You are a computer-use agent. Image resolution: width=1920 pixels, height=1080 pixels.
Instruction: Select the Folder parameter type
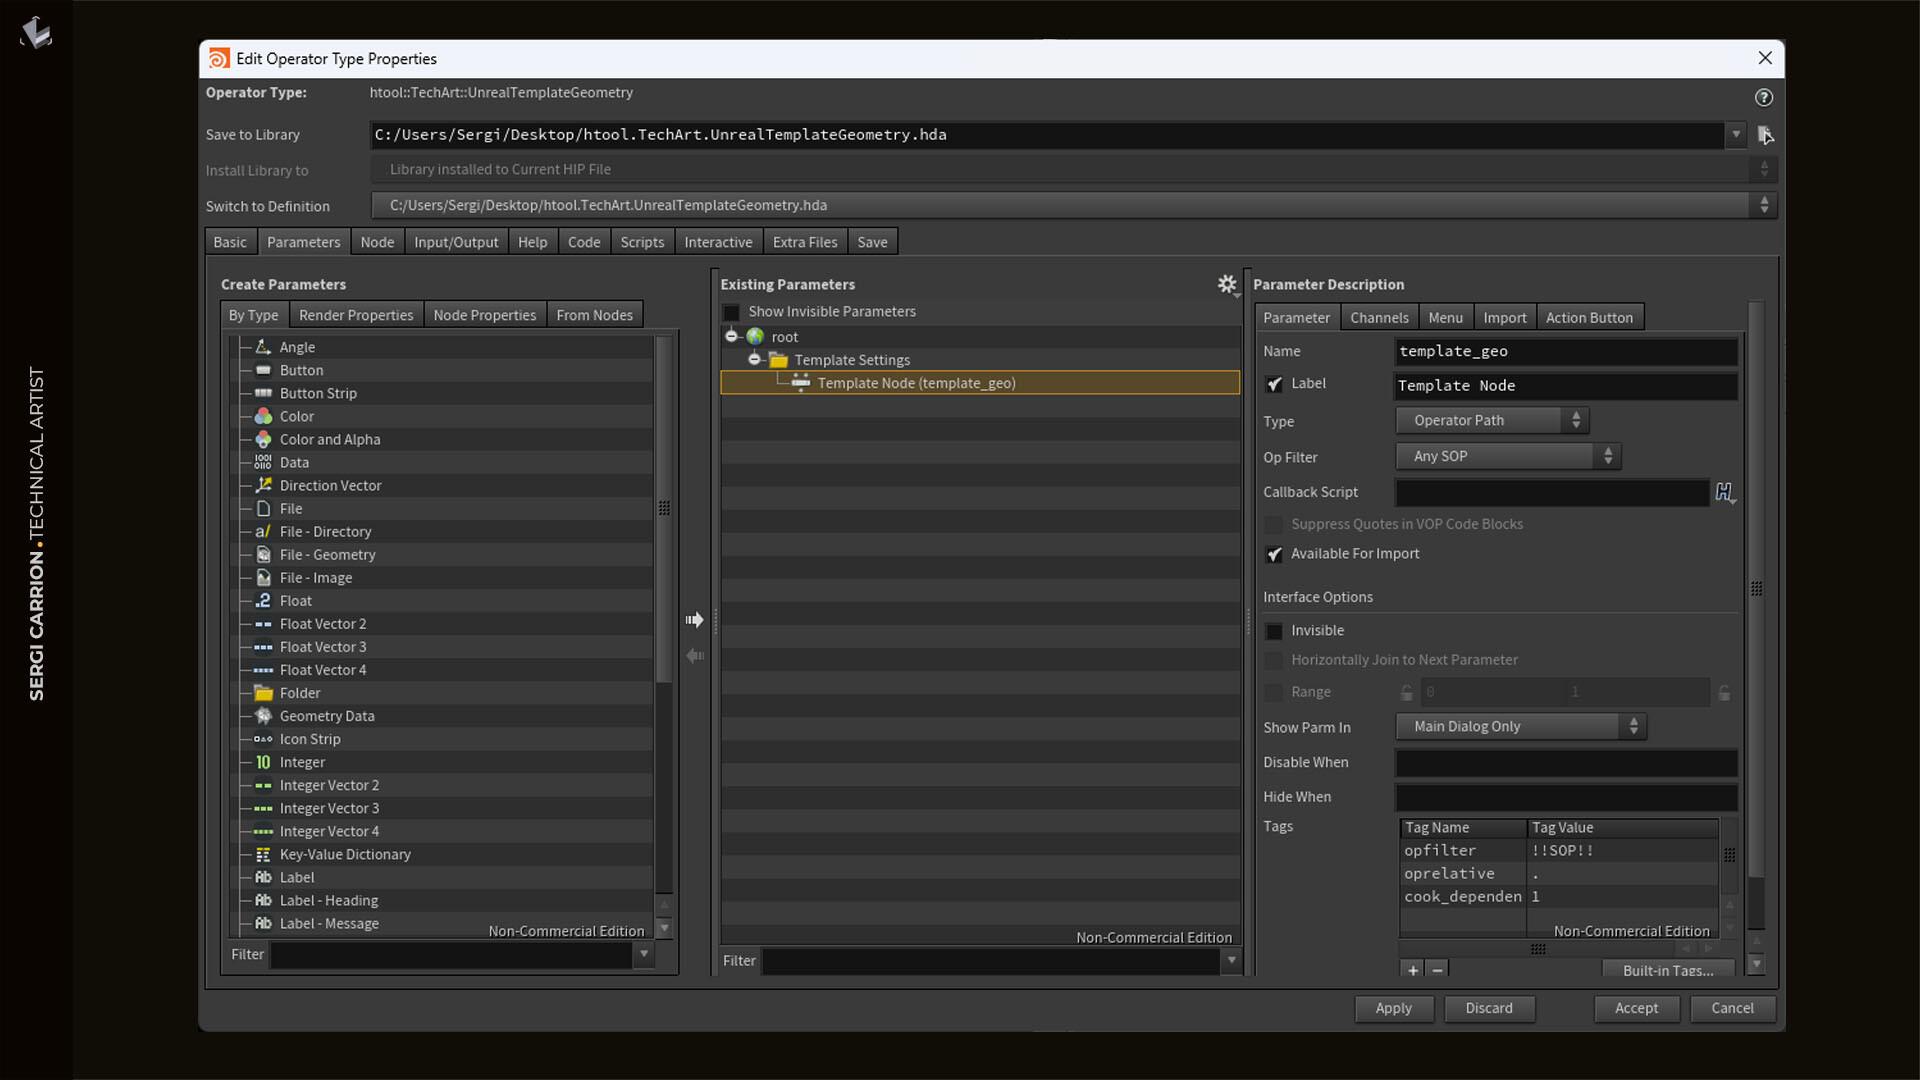coord(299,693)
